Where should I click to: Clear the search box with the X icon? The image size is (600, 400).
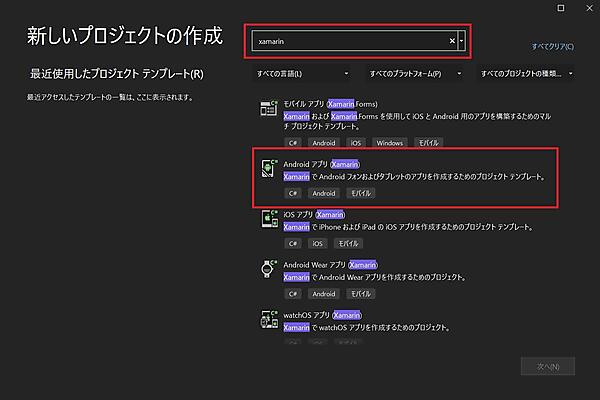451,42
